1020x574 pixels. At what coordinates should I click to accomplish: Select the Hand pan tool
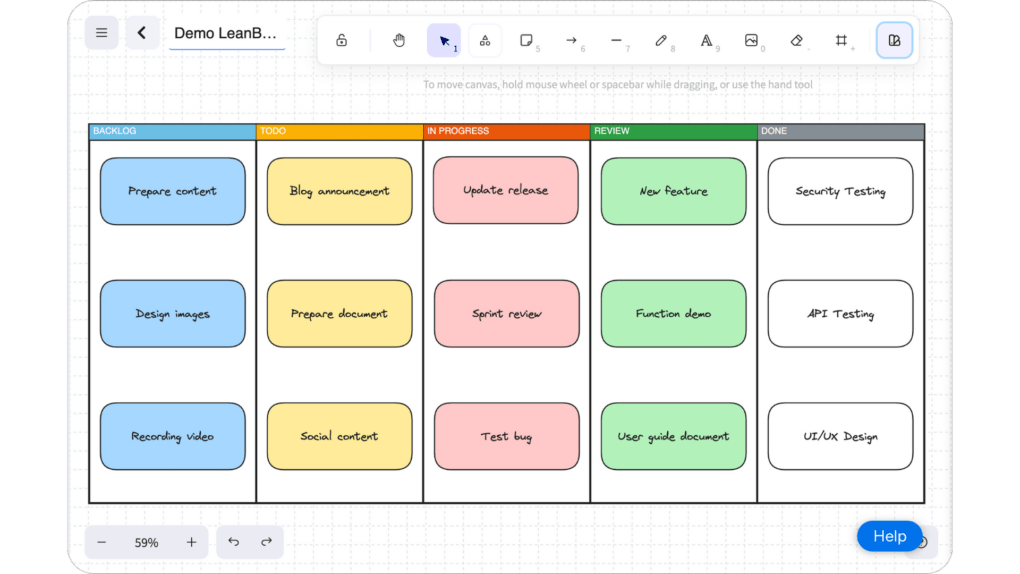click(x=399, y=41)
